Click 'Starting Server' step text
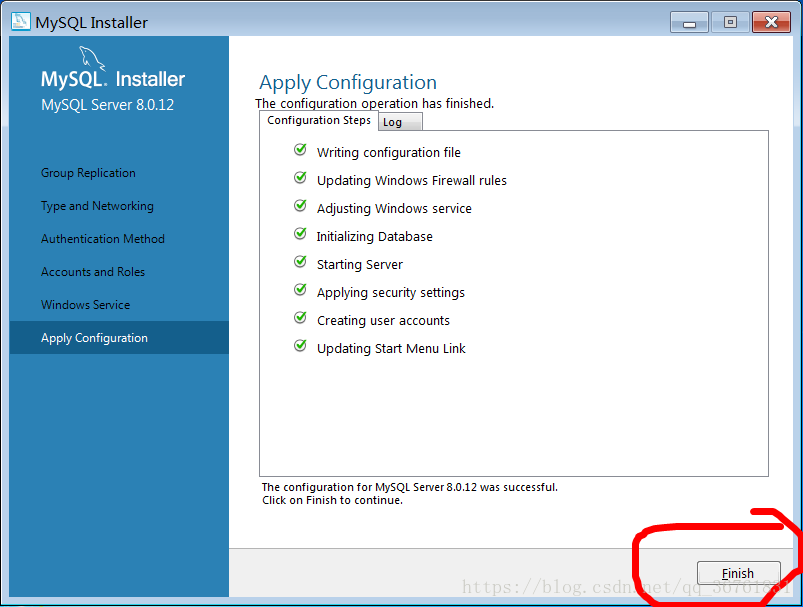 tap(360, 265)
